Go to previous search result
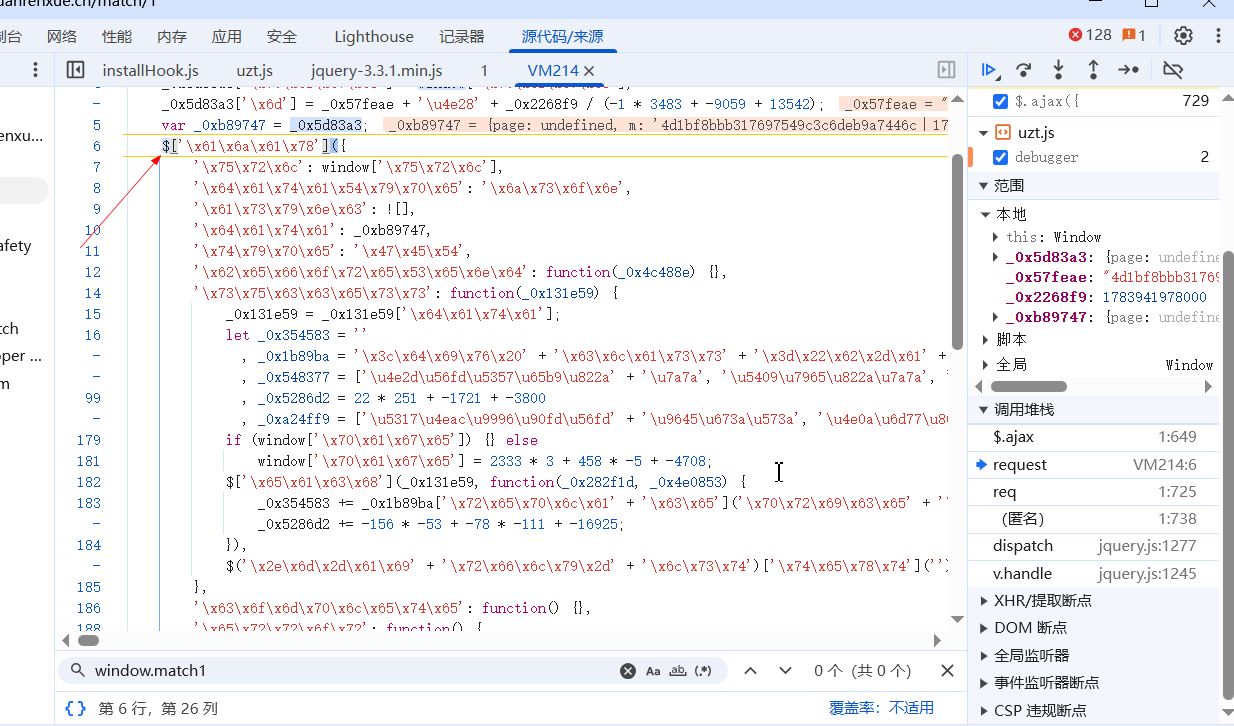The width and height of the screenshot is (1234, 726). coord(750,671)
